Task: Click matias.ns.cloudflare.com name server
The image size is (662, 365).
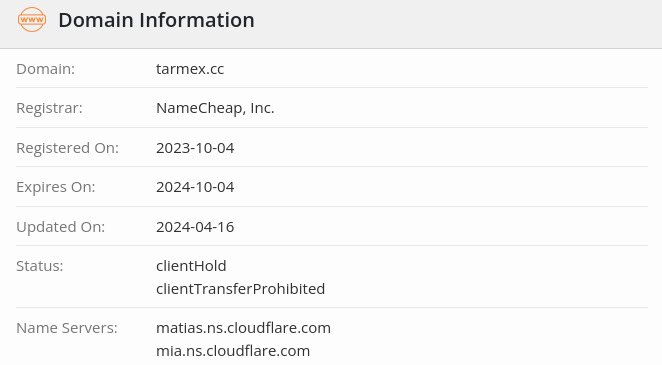Action: 244,328
